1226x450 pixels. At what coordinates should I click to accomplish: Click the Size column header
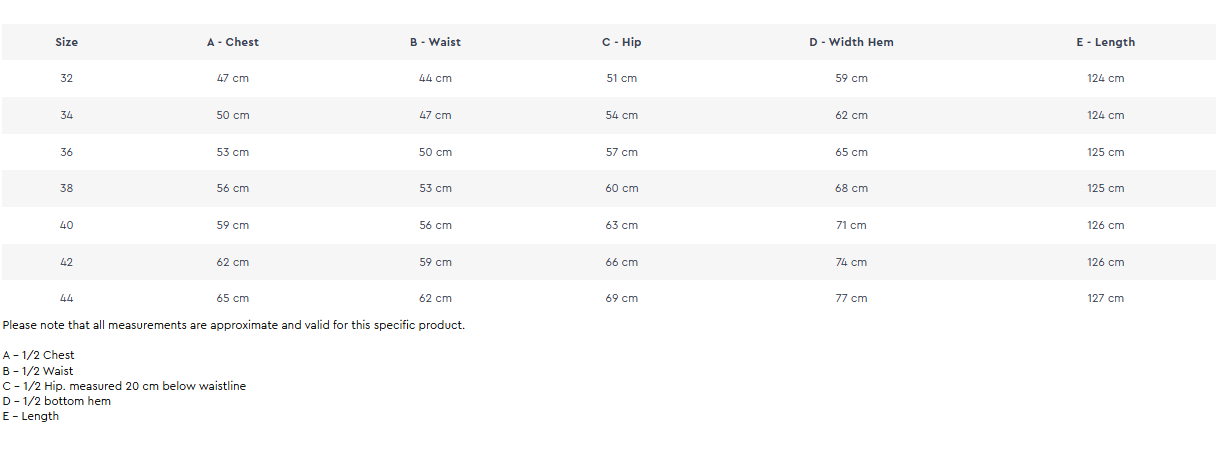pos(66,42)
